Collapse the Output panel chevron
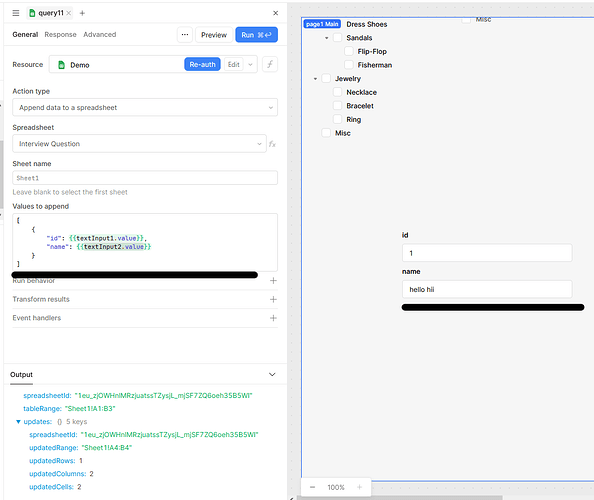The width and height of the screenshot is (594, 500). pos(272,375)
